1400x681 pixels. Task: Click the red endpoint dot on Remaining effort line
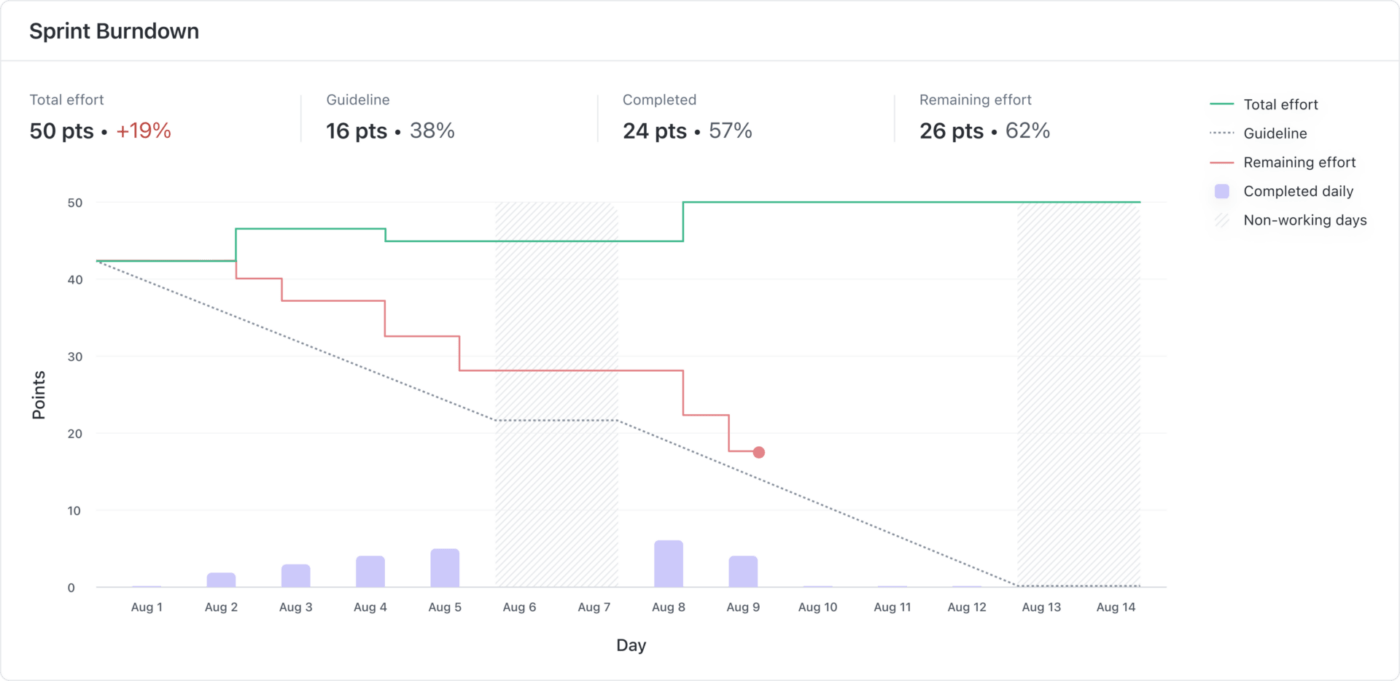click(759, 452)
